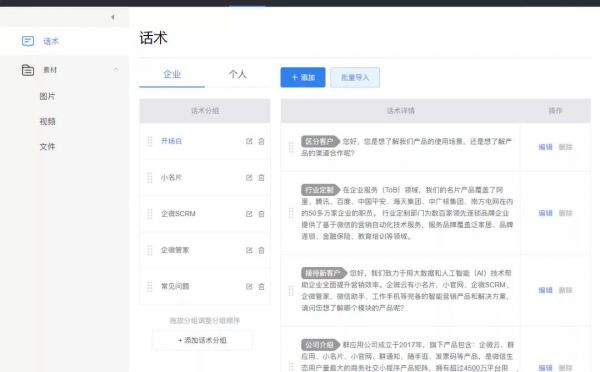Open 文件 under 素材
This screenshot has width=600, height=372.
(47, 147)
